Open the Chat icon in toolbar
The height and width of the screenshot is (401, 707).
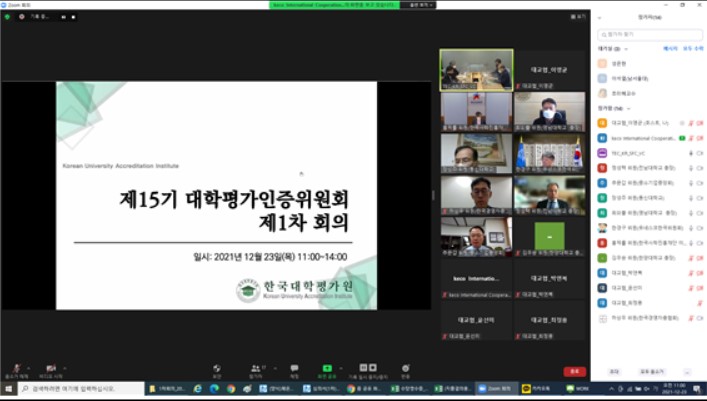(294, 369)
